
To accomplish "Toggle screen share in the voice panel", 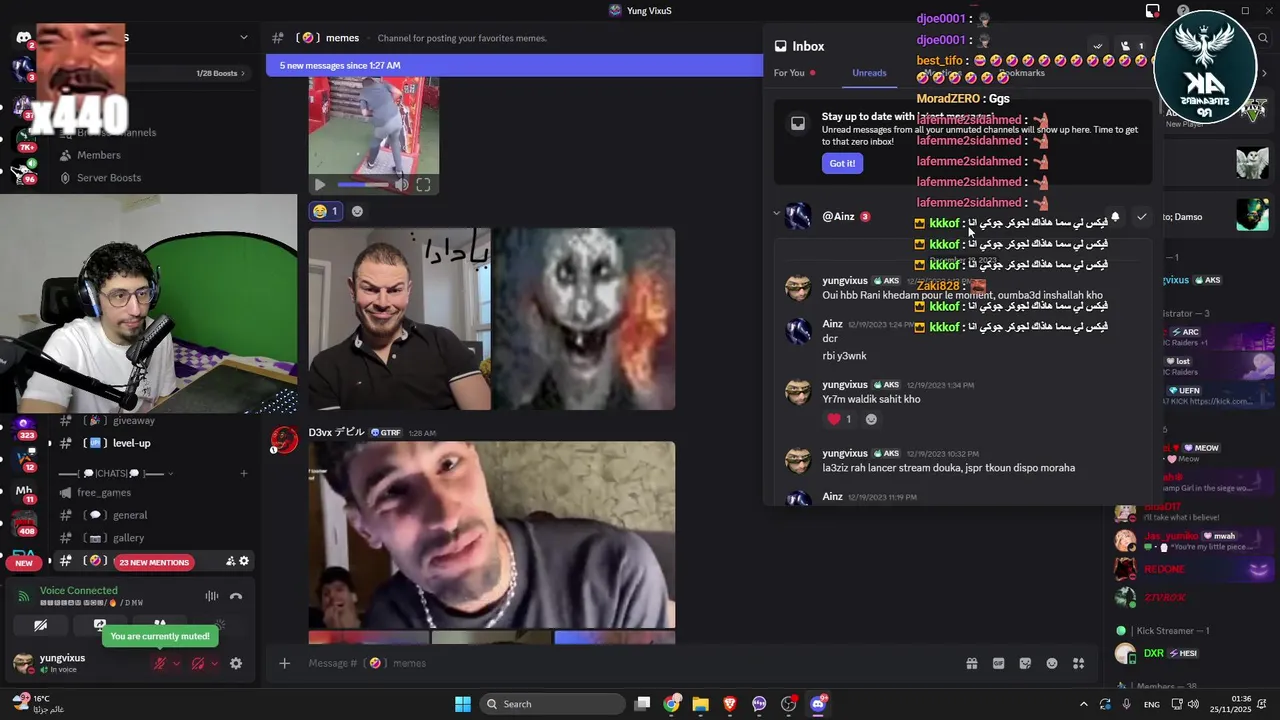I will [x=100, y=624].
